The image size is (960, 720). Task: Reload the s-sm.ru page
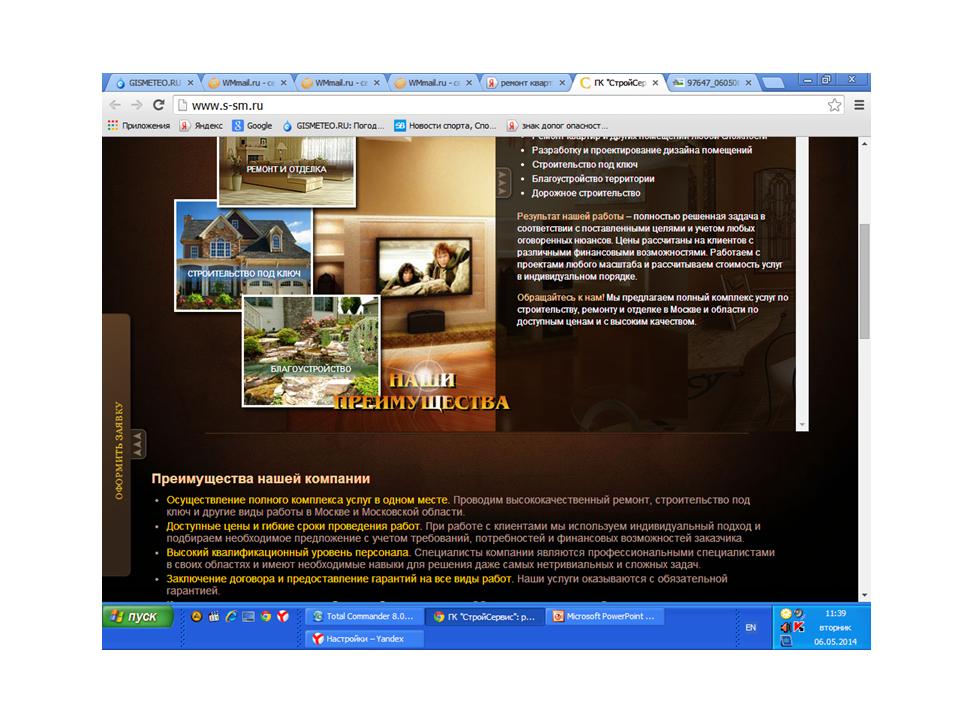(159, 105)
